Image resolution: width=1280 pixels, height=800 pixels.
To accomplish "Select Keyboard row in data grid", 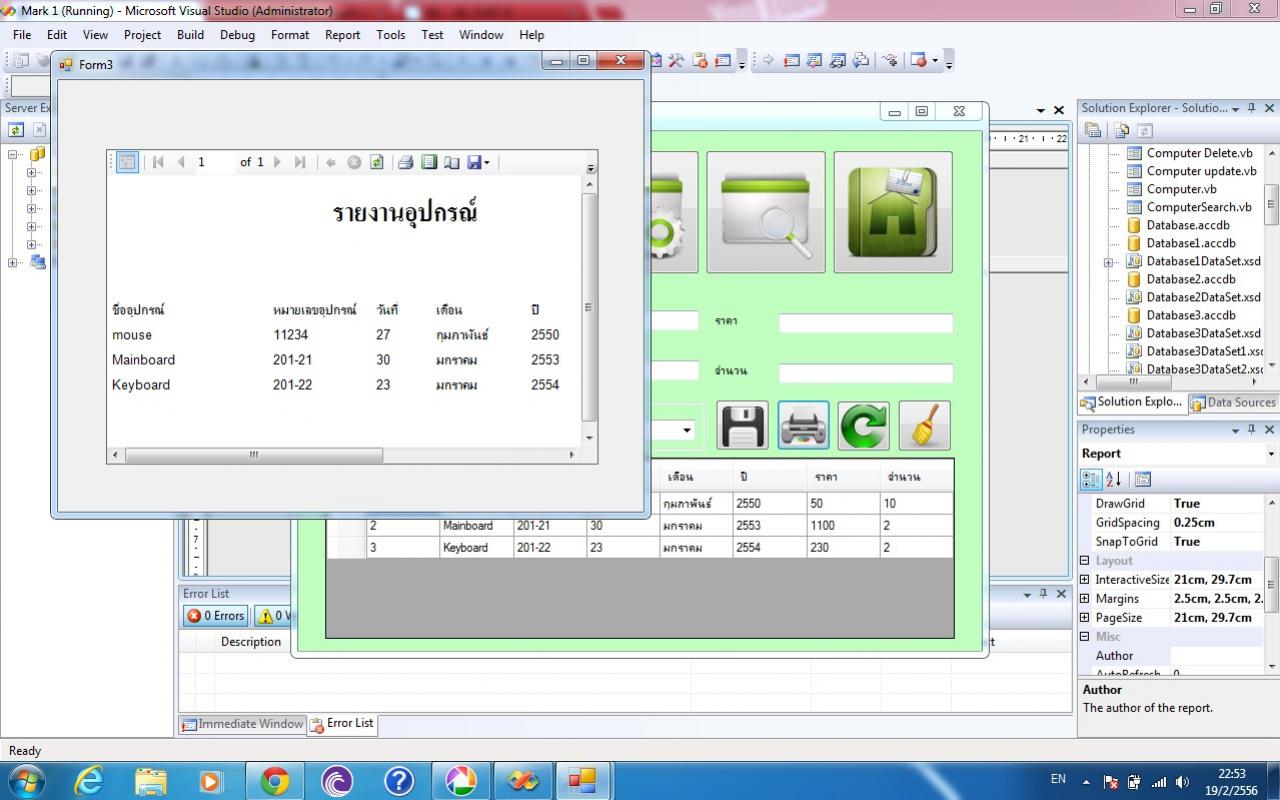I will tap(640, 548).
